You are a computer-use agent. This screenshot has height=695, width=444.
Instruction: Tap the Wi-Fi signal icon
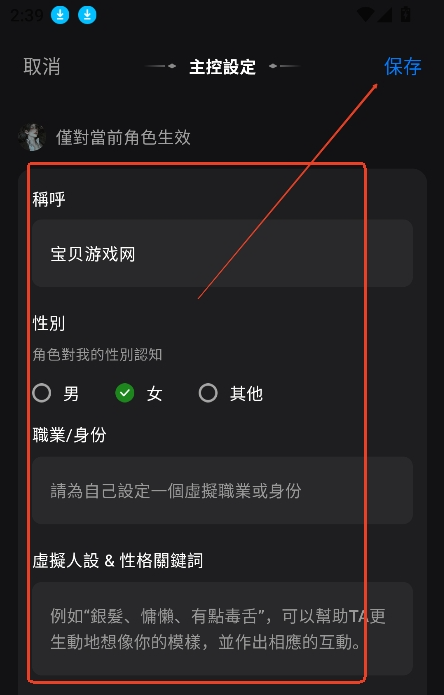point(366,15)
